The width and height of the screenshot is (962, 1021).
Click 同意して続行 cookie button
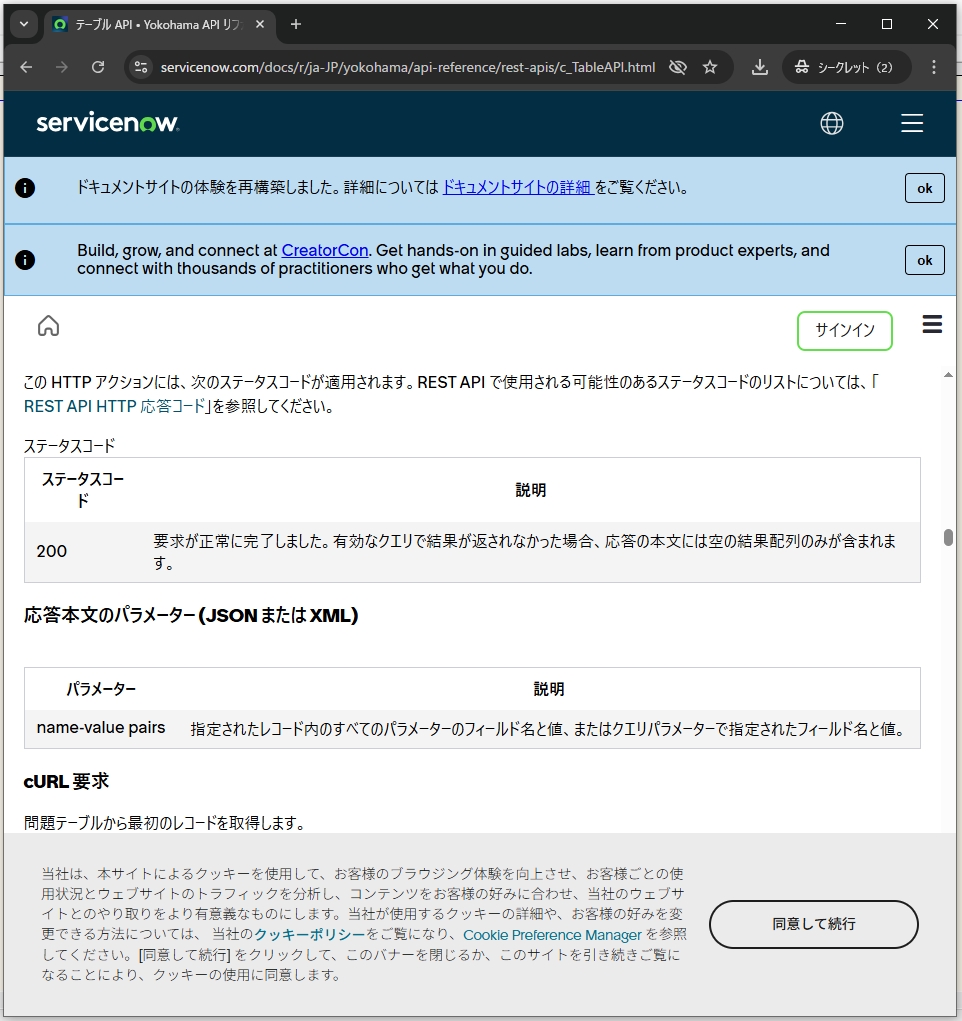[x=813, y=924]
